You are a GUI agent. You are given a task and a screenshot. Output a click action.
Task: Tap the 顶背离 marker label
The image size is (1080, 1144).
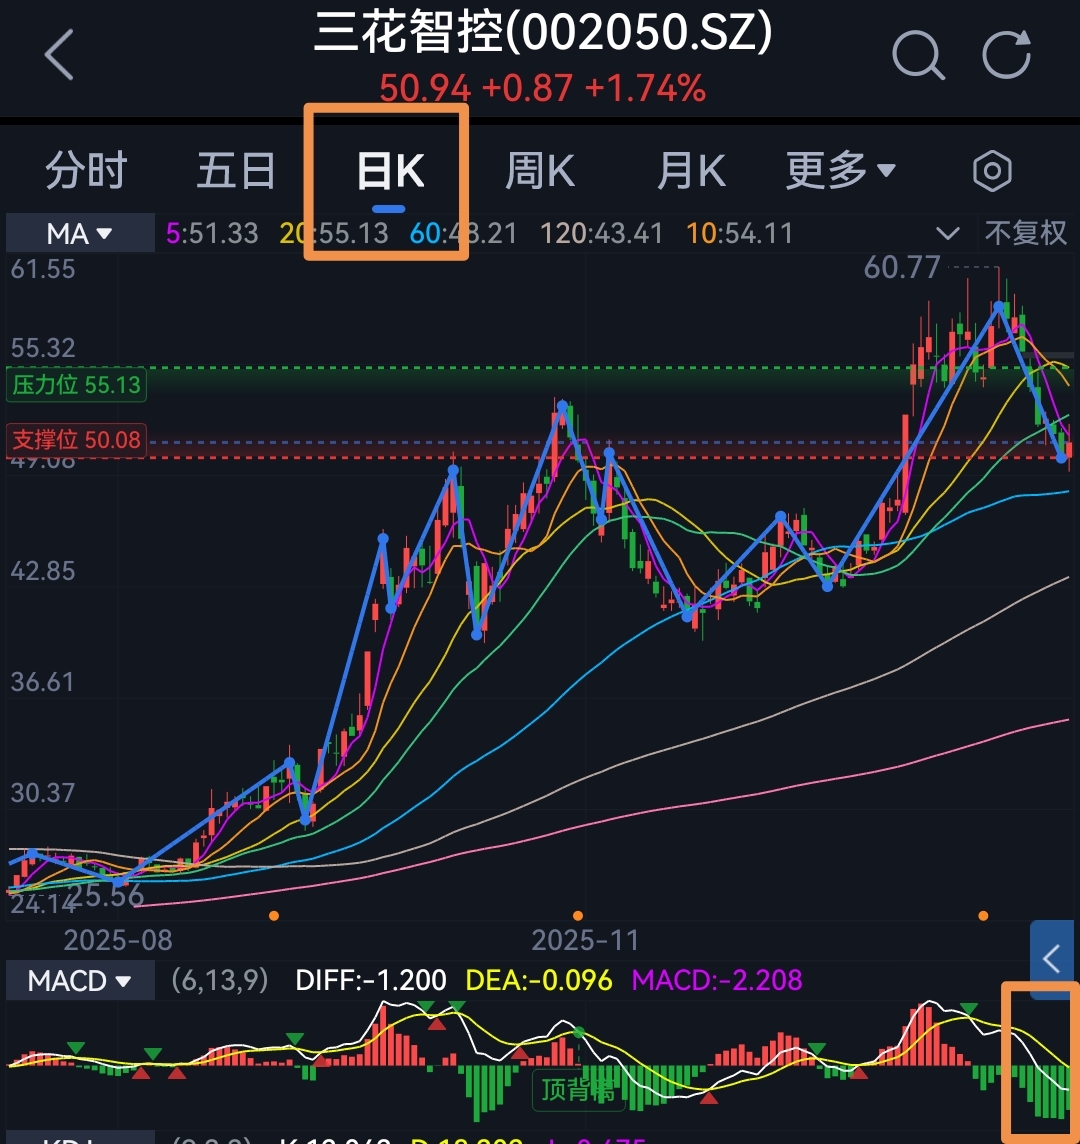coord(578,1090)
